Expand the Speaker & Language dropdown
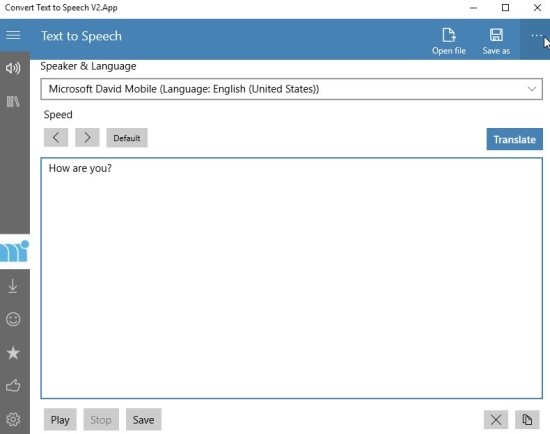This screenshot has height=434, width=550. click(291, 89)
